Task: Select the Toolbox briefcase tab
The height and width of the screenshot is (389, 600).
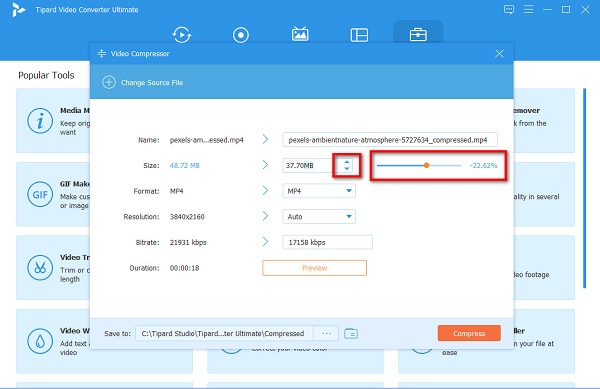Action: click(x=418, y=35)
